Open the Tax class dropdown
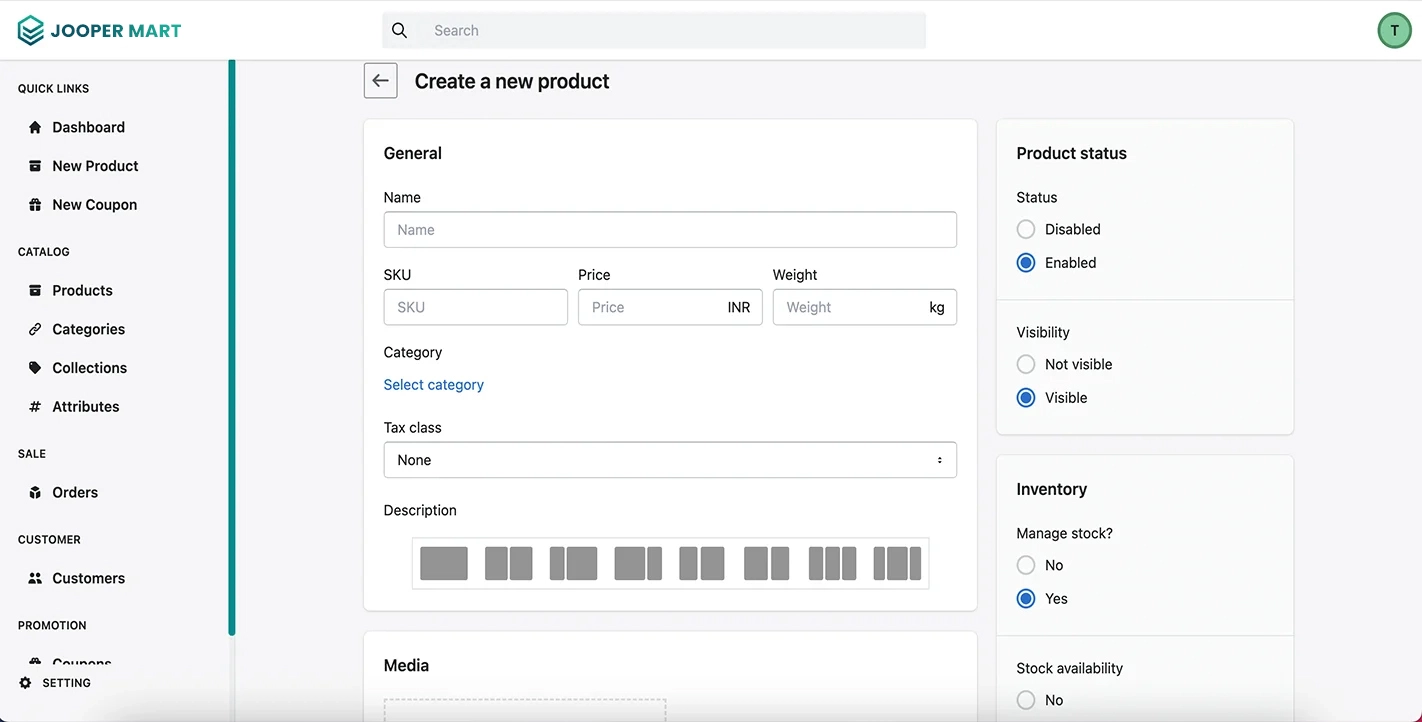Screen dimensions: 1422x722 pos(669,459)
